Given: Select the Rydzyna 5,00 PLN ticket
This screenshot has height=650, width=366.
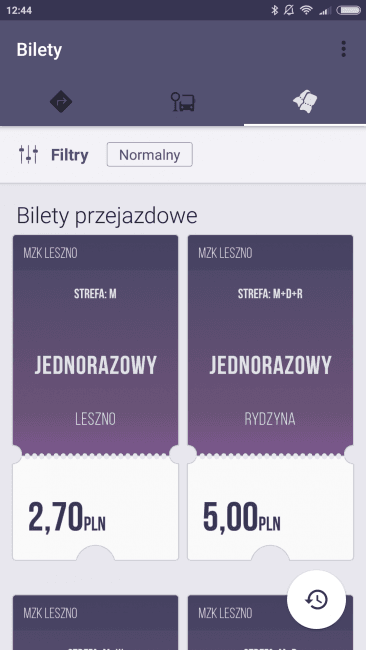Looking at the screenshot, I should point(270,398).
